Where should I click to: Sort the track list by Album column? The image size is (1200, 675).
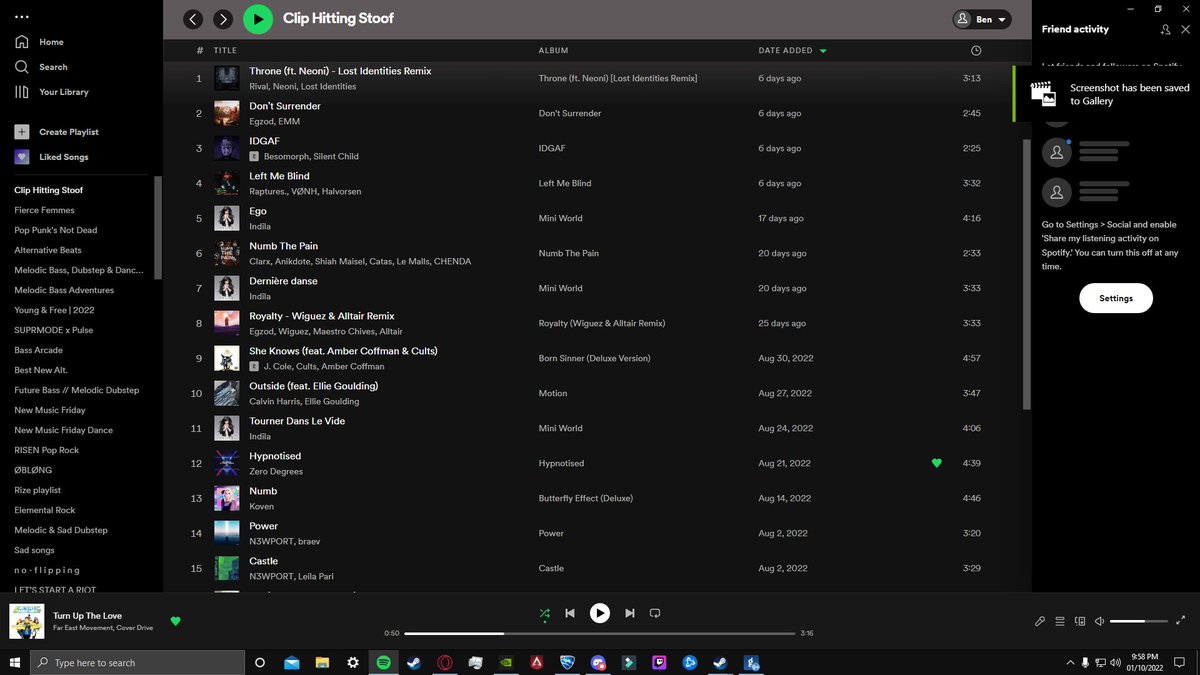point(553,50)
